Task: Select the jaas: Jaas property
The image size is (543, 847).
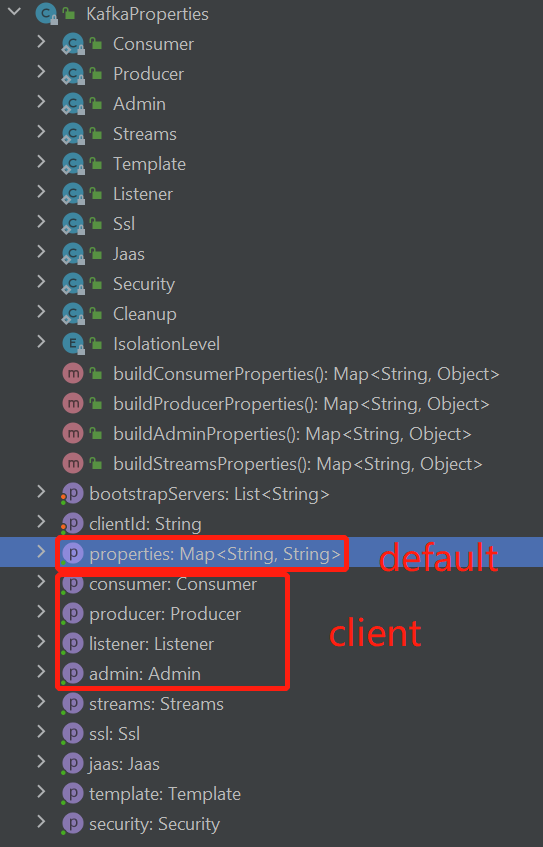Action: (x=124, y=764)
